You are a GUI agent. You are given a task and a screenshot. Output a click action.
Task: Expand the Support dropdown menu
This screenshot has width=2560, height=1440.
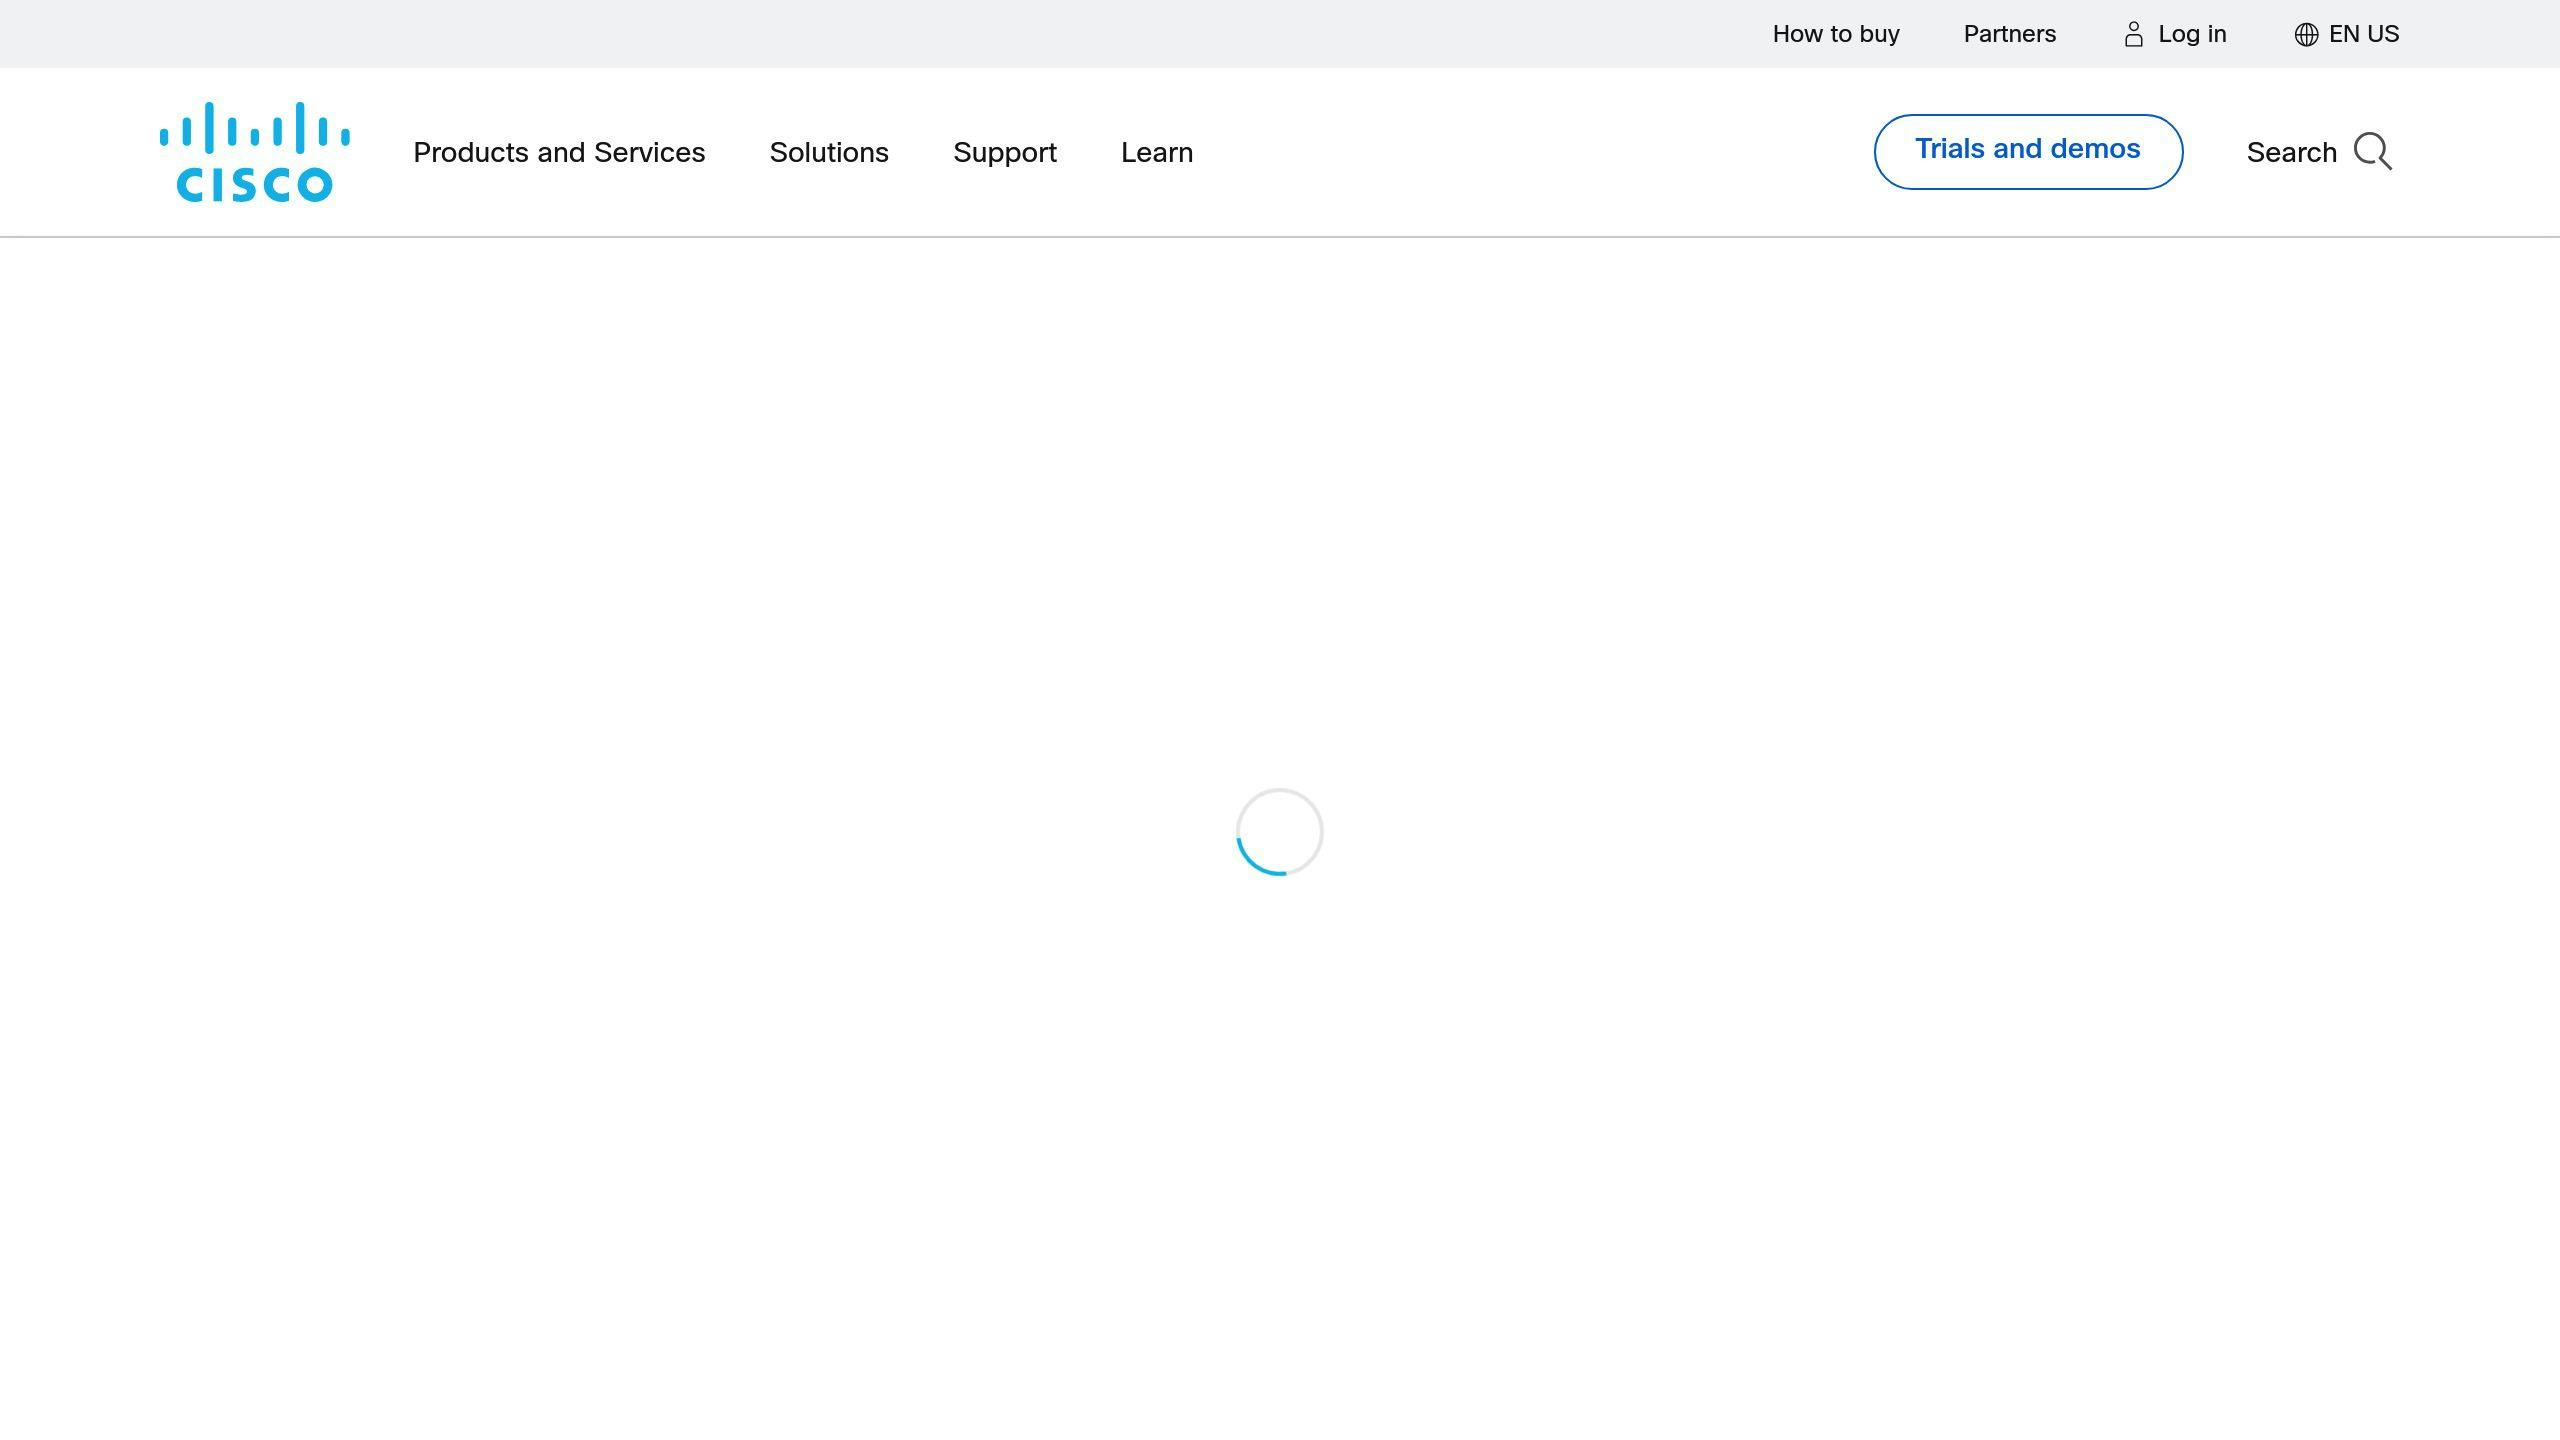pyautogui.click(x=1004, y=151)
